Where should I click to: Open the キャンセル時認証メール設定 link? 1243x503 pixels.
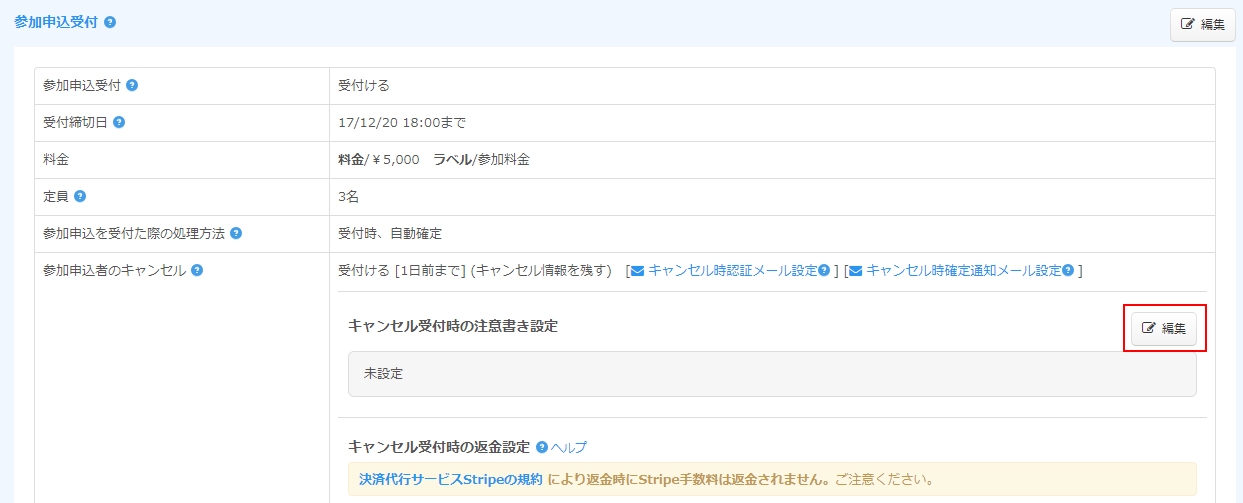click(732, 271)
